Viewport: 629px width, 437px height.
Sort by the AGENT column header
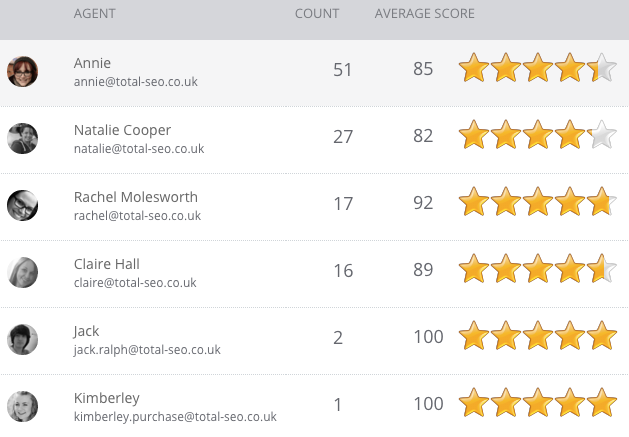click(95, 14)
